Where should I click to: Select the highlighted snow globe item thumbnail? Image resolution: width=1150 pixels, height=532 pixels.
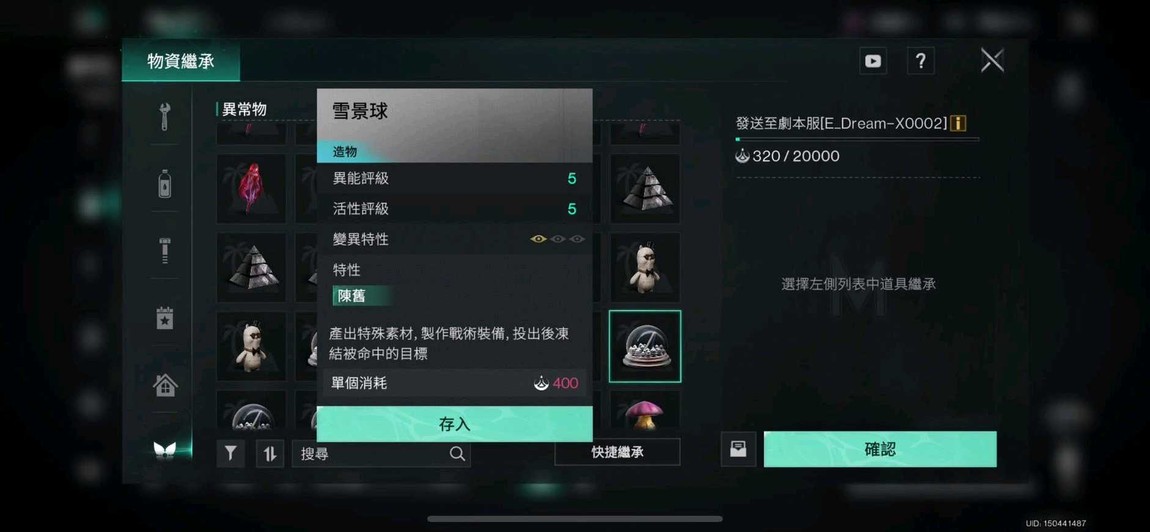[645, 346]
